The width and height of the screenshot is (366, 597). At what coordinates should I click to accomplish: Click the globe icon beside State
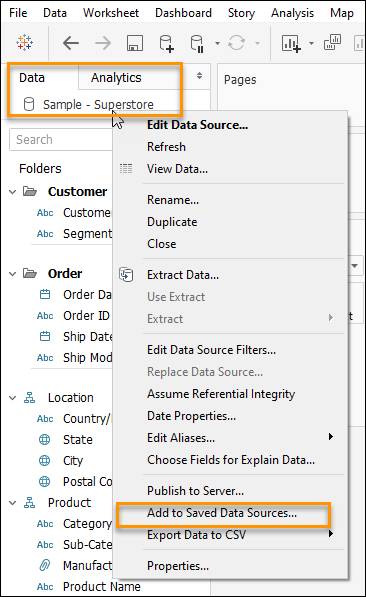pyautogui.click(x=45, y=439)
